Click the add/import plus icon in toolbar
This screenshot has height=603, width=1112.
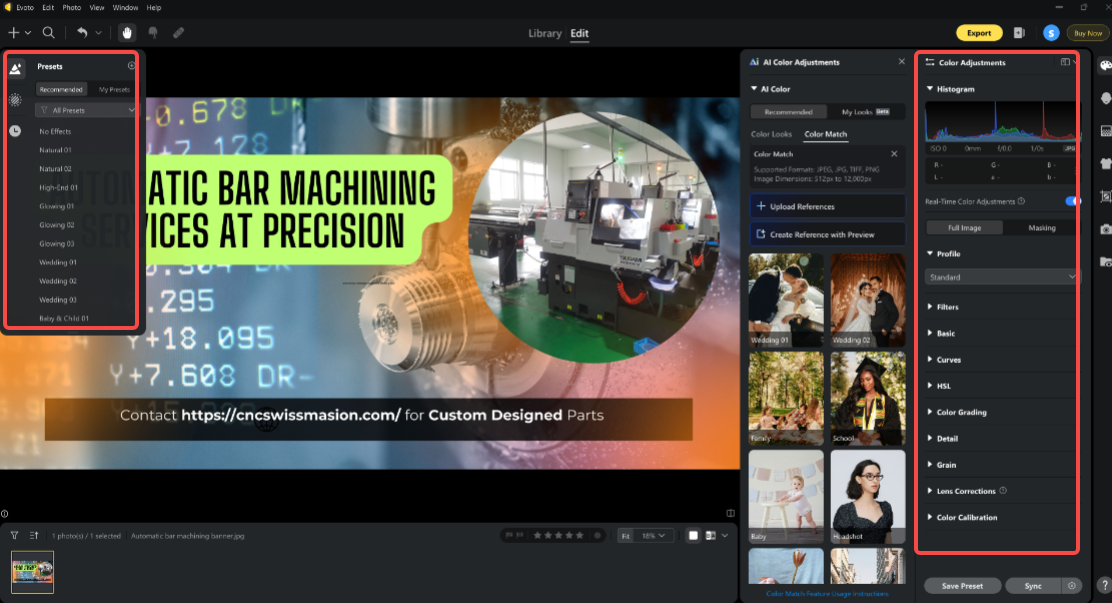click(13, 33)
